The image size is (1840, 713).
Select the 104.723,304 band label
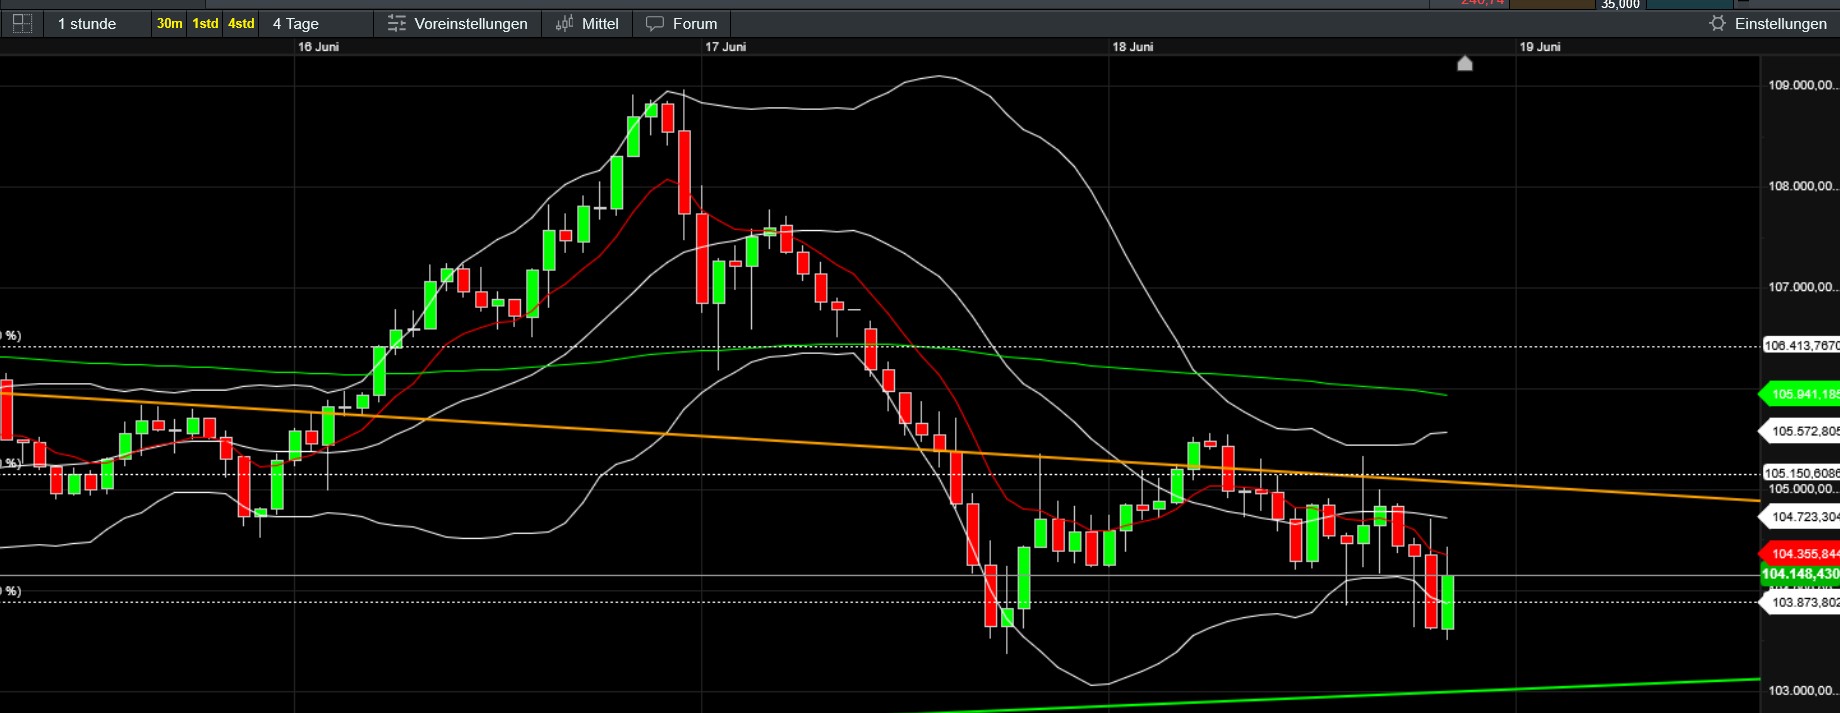point(1801,516)
